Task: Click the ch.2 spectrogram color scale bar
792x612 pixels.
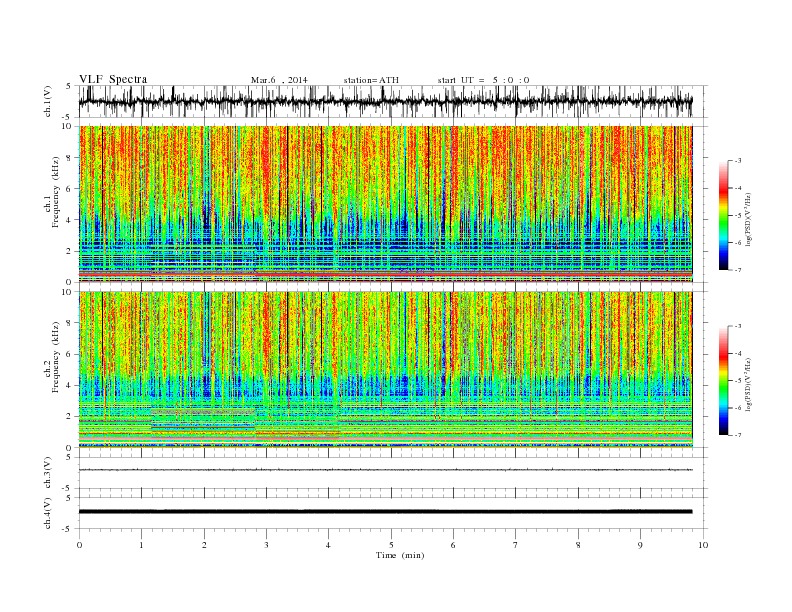Action: [x=723, y=381]
